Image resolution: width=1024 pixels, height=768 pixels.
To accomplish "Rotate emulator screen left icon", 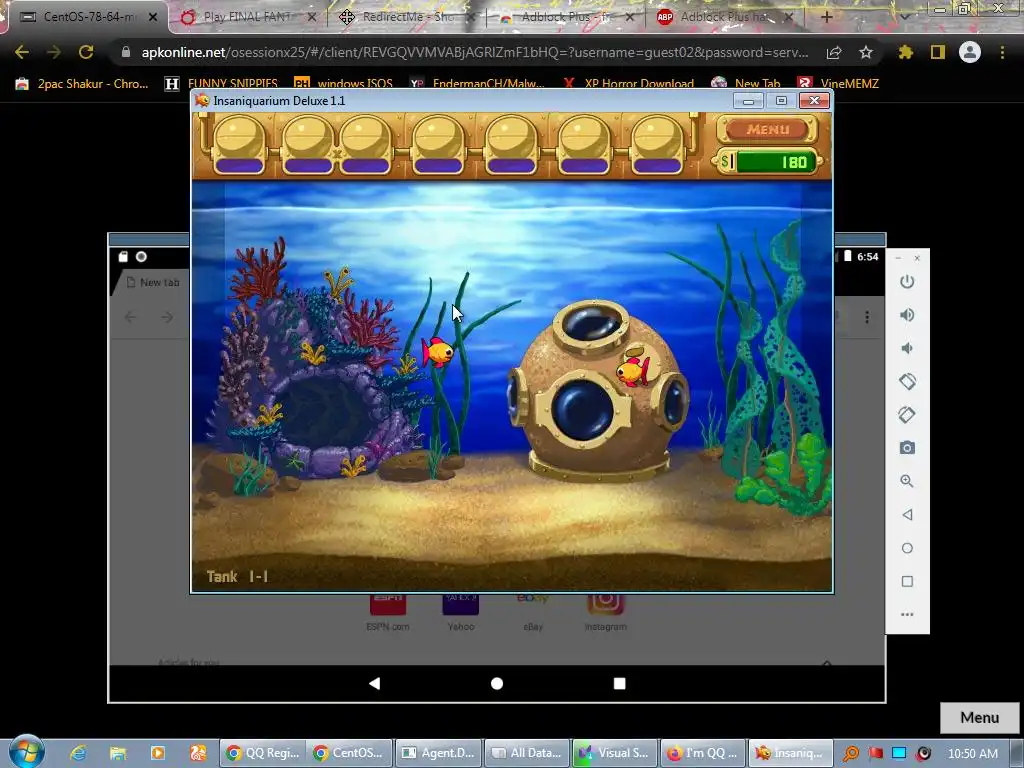I will (x=907, y=381).
